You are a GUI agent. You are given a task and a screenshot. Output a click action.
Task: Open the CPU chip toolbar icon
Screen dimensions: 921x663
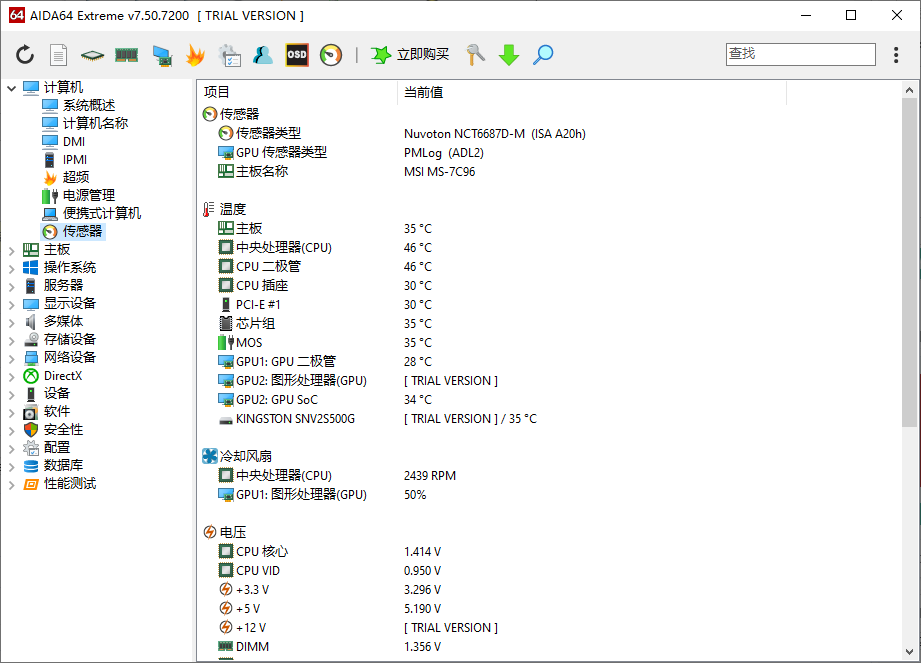(92, 55)
